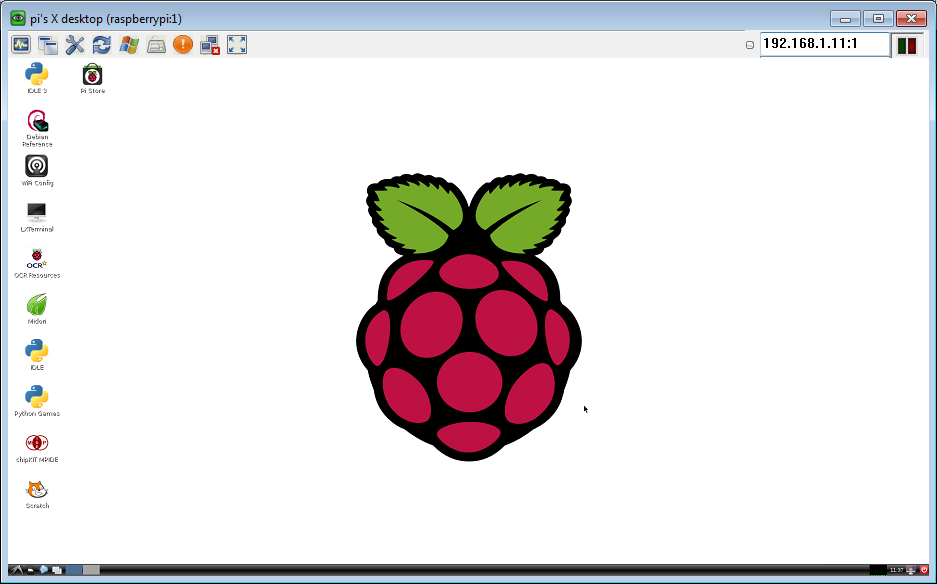Viewport: 937px width, 584px height.
Task: Click the small checkbox beside the address field
Action: (x=750, y=45)
